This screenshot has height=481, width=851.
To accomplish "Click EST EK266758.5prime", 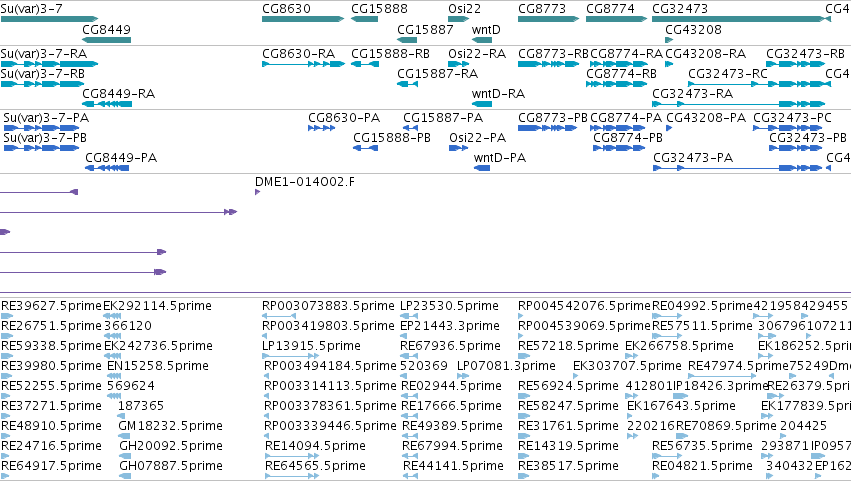I will point(679,346).
